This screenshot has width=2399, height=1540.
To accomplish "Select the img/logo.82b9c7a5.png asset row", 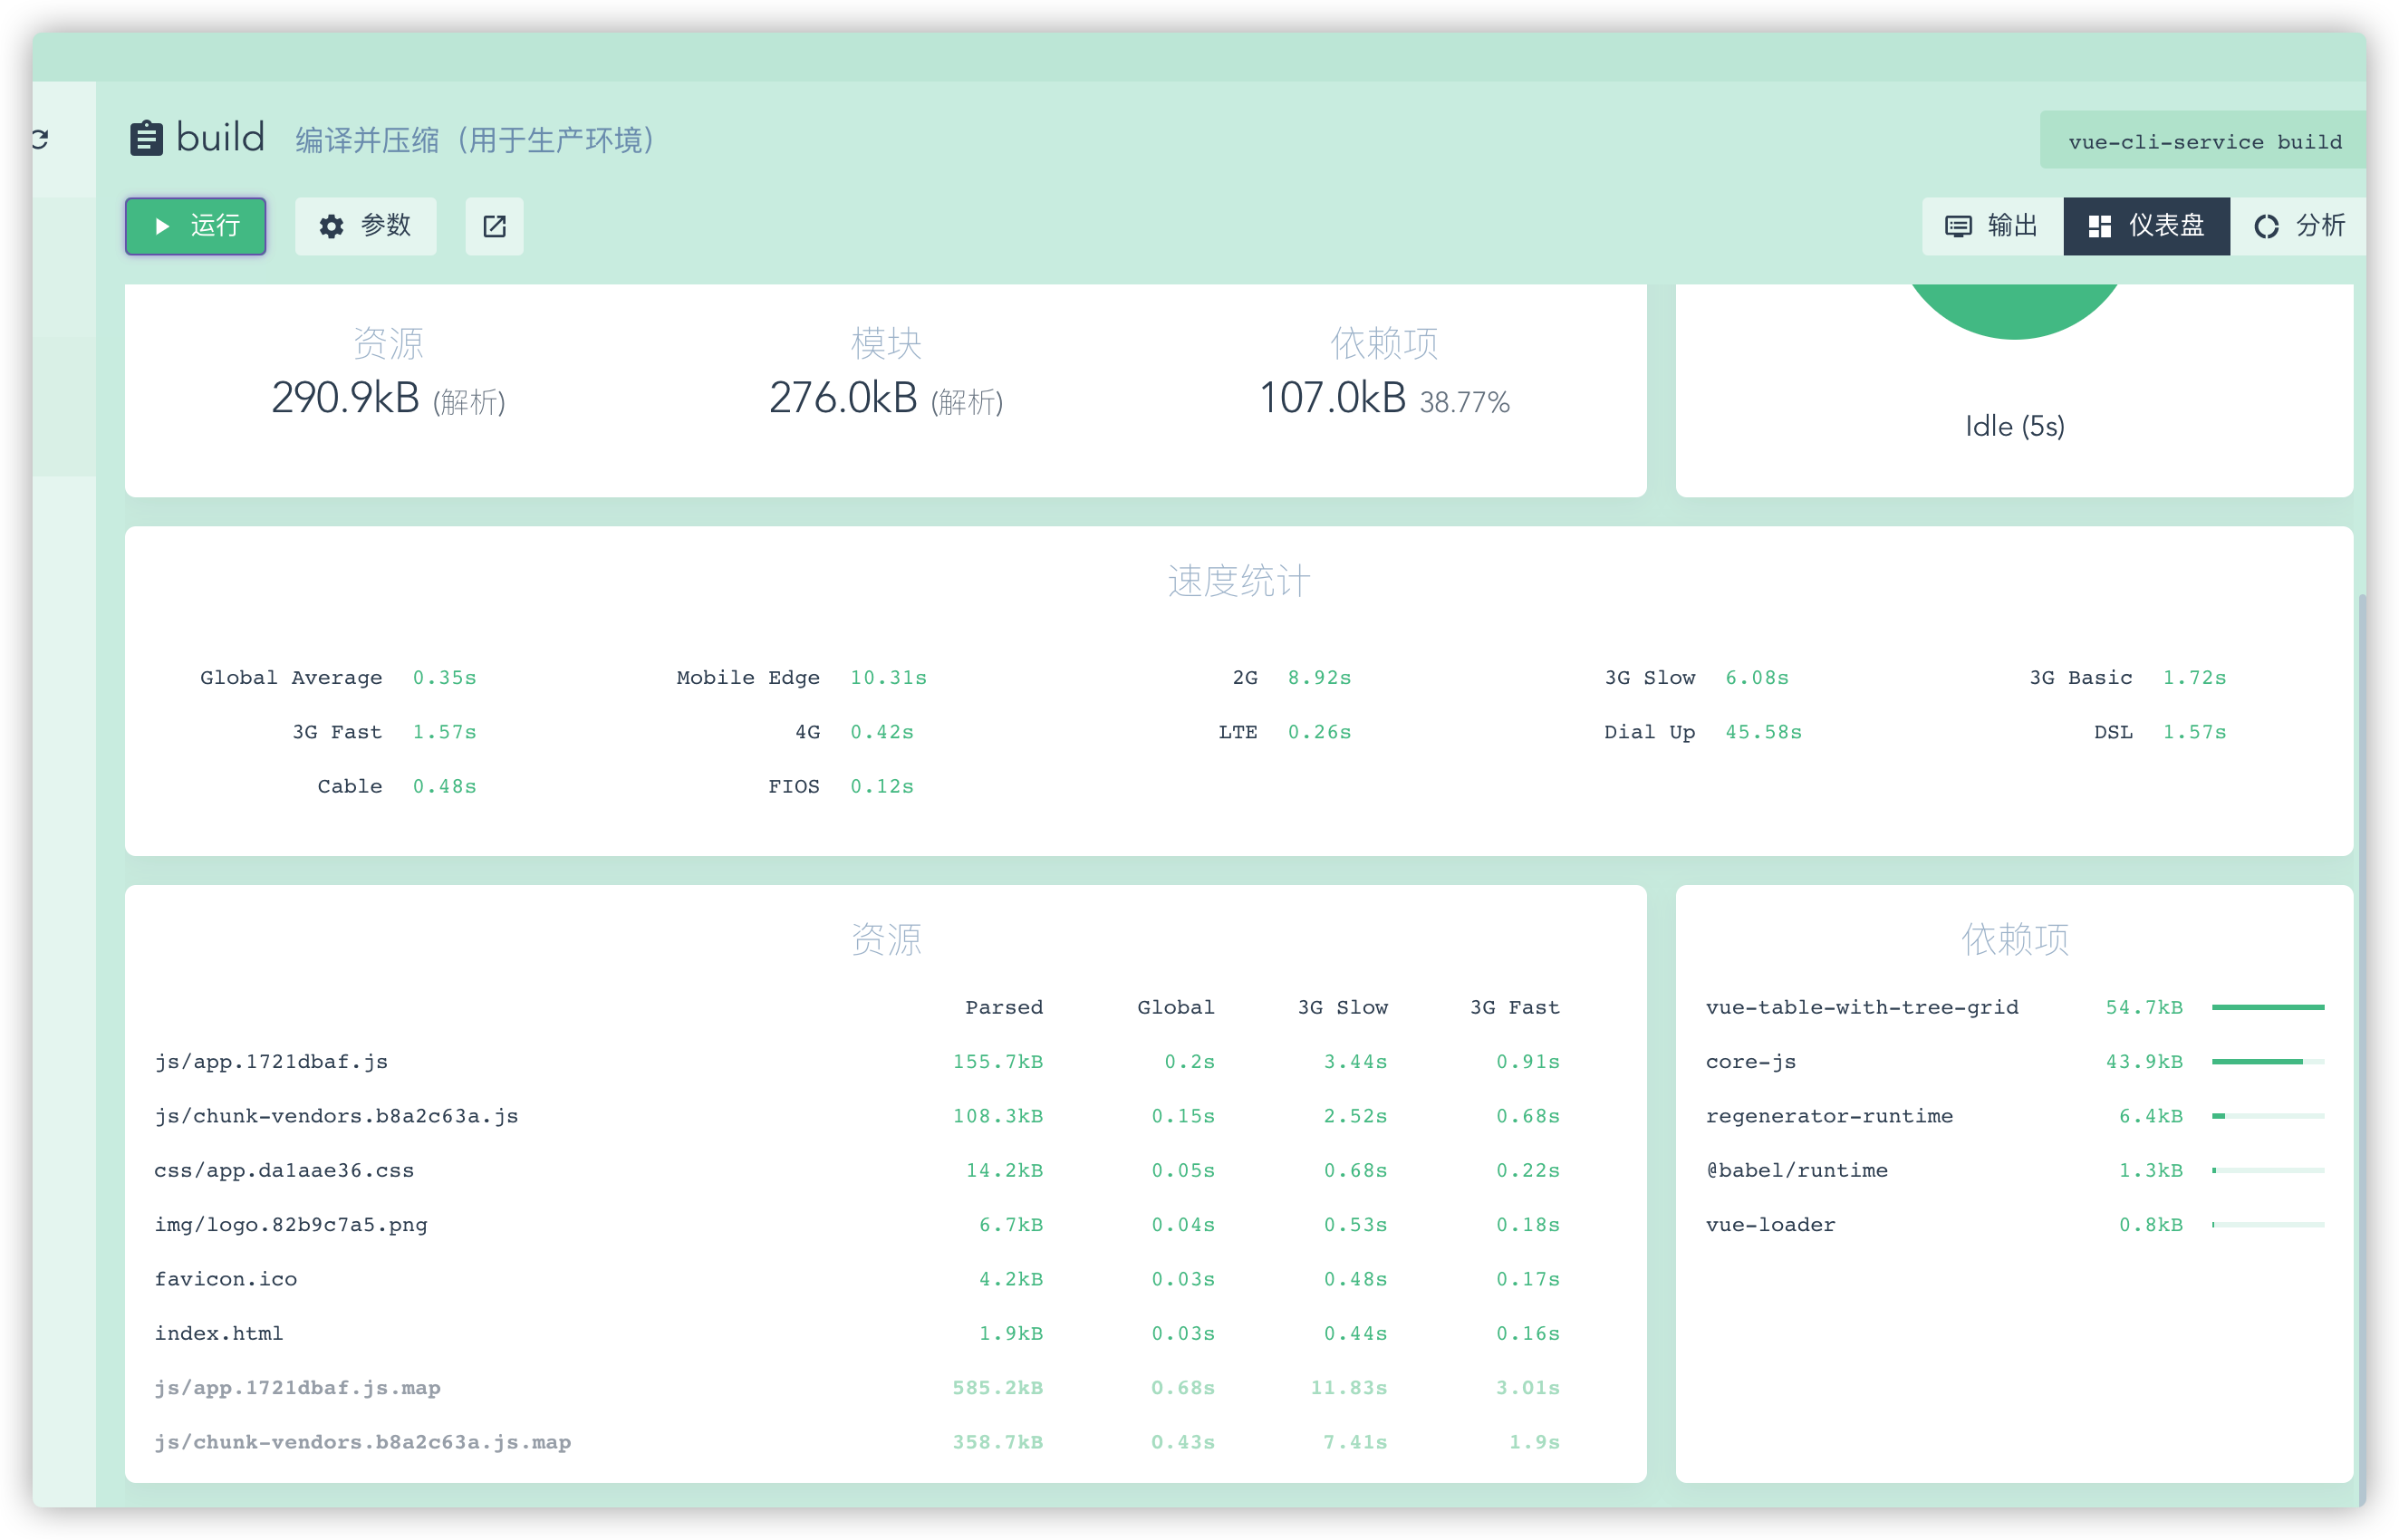I will [885, 1224].
